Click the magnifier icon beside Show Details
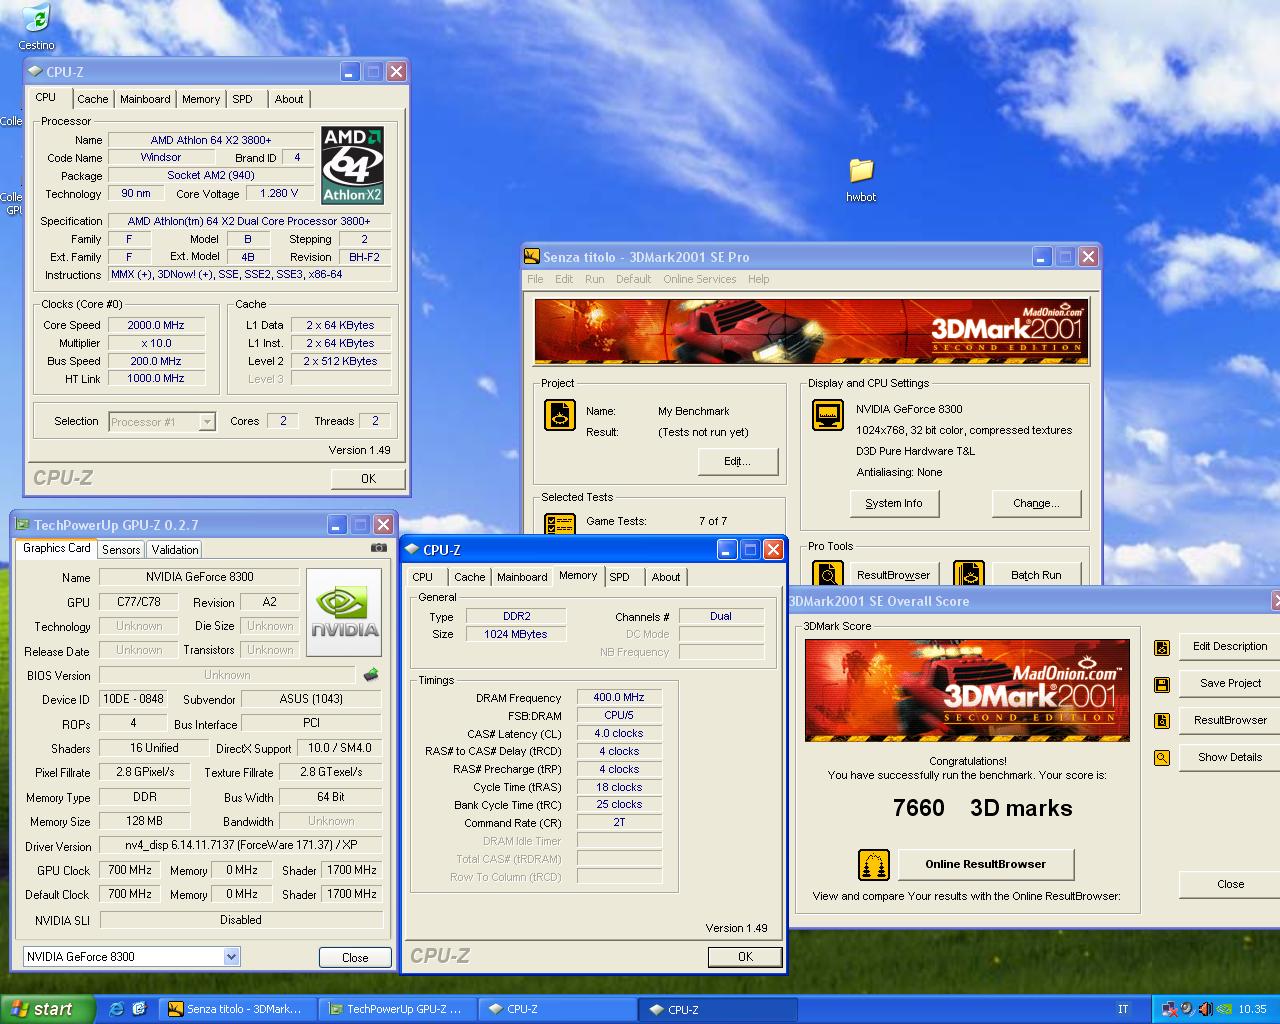 [x=1162, y=758]
